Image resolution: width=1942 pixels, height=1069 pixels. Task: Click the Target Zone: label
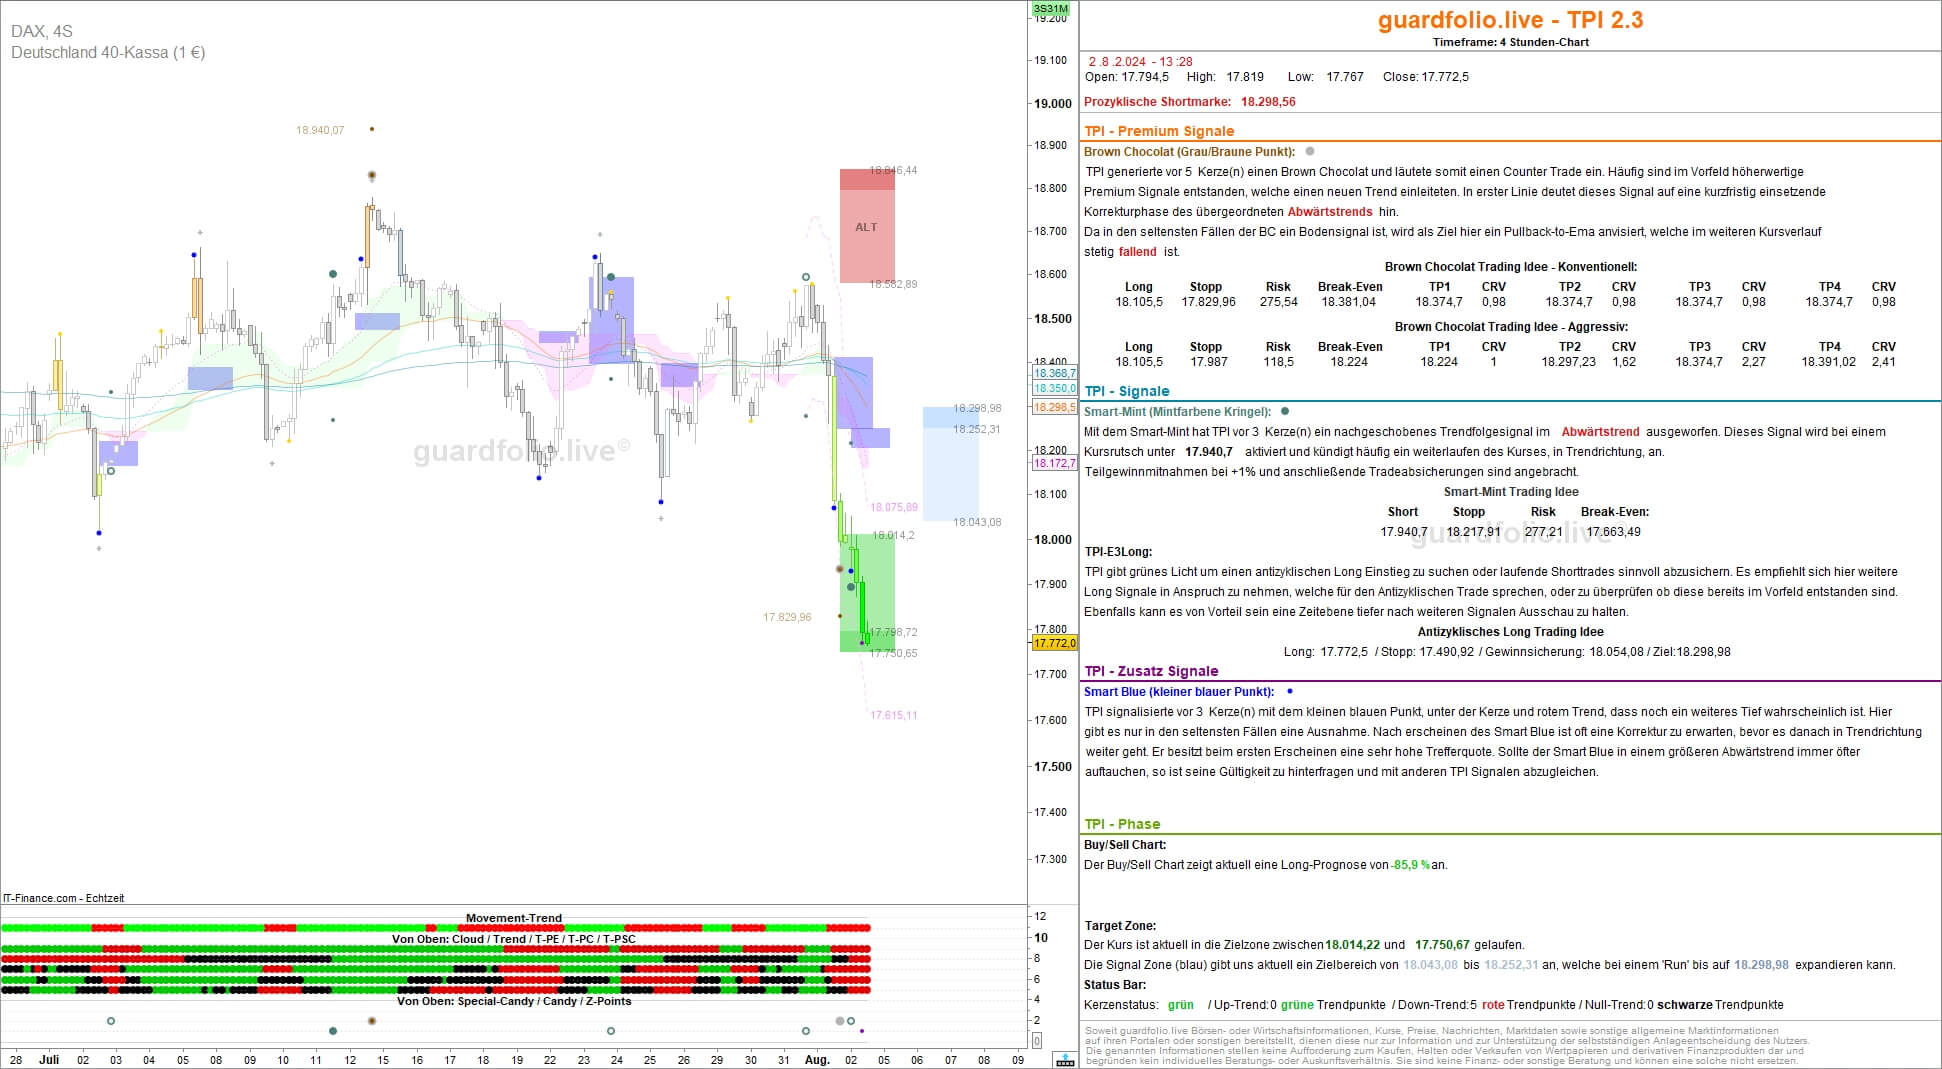point(1120,925)
